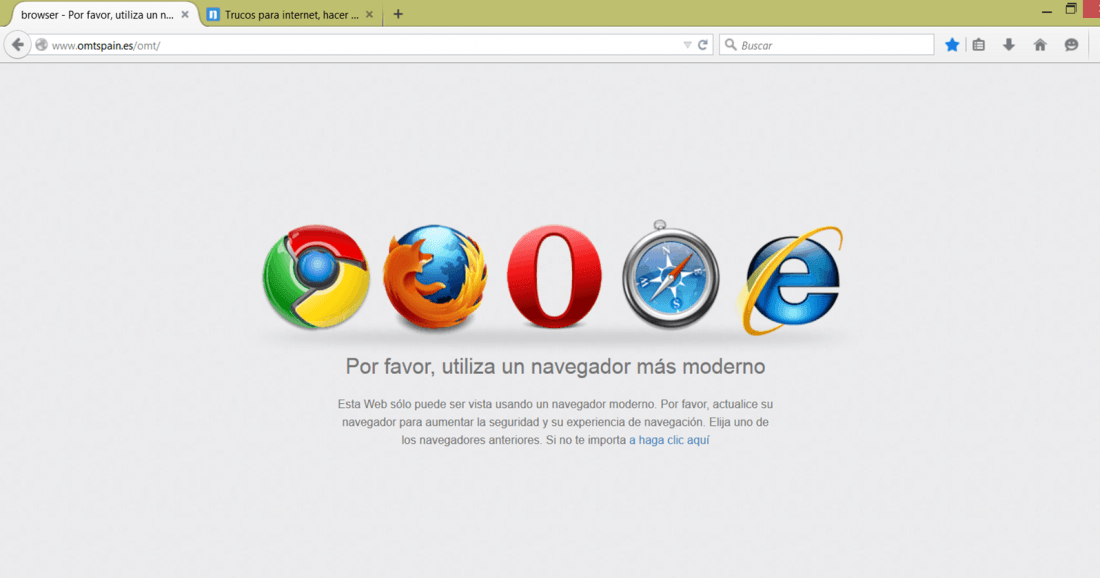Viewport: 1100px width, 578px height.
Task: Open the chat smiley icon
Action: [1071, 45]
